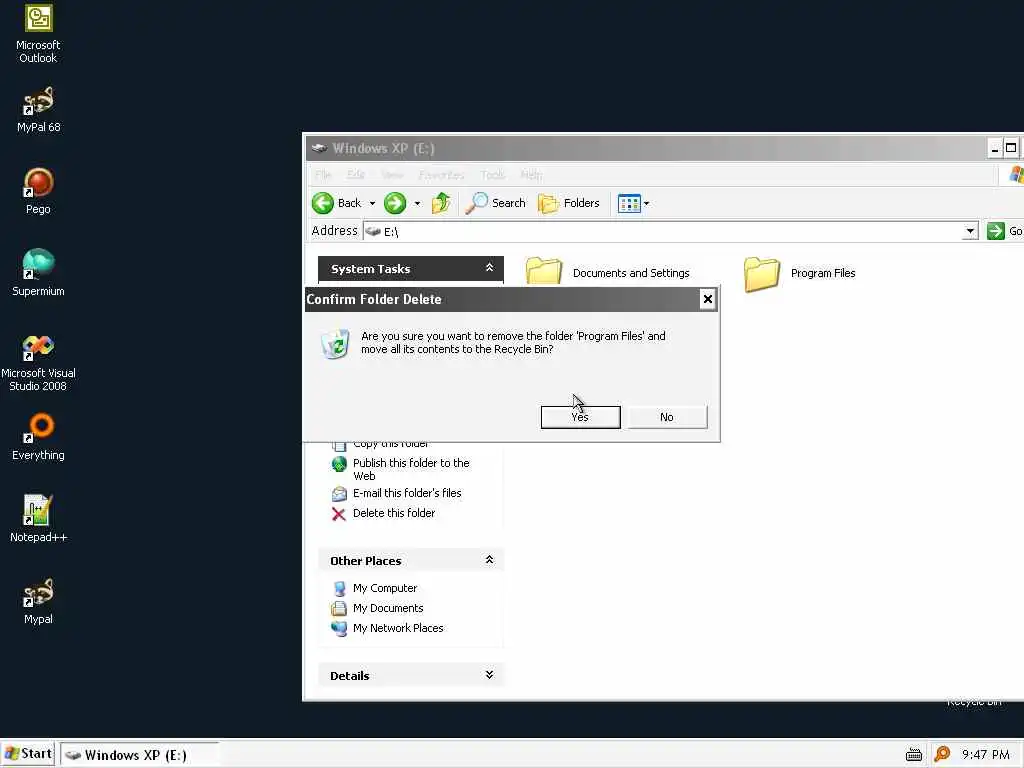Go up one folder level

(x=441, y=203)
